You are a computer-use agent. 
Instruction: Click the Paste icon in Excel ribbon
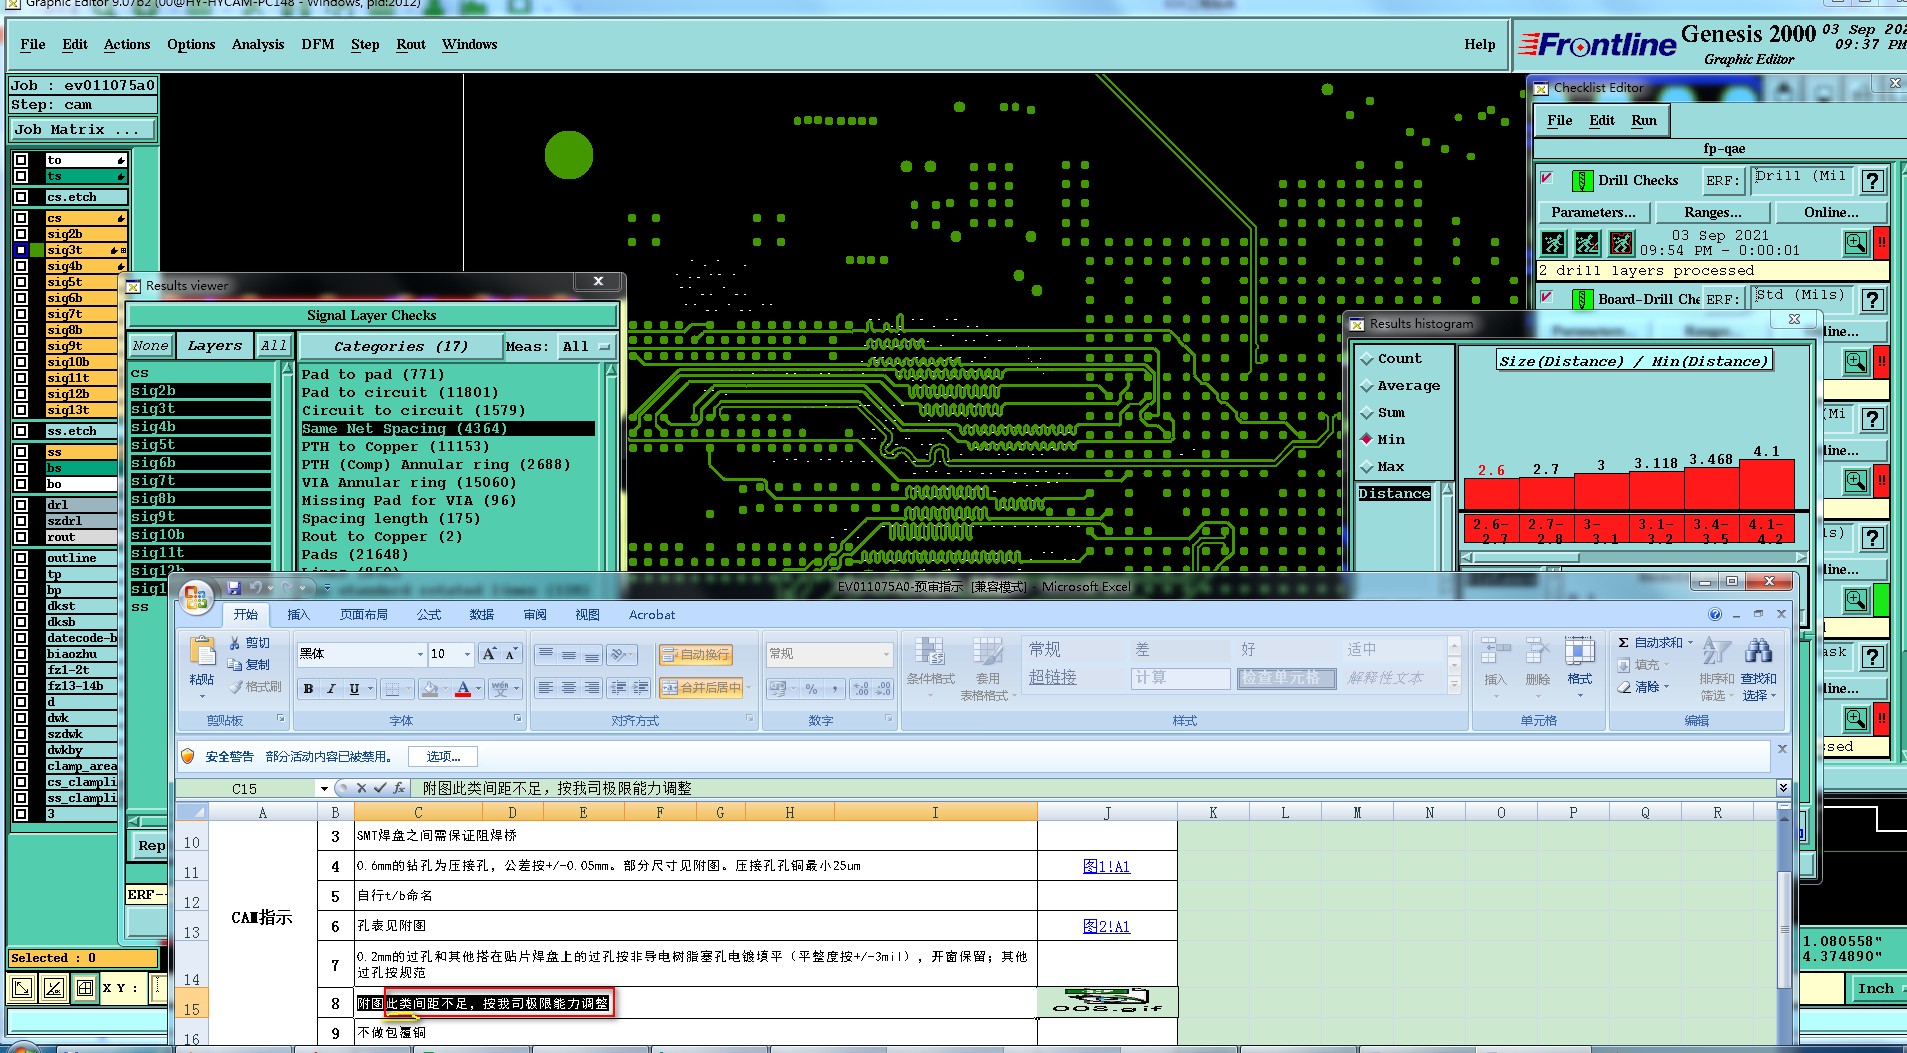(203, 652)
